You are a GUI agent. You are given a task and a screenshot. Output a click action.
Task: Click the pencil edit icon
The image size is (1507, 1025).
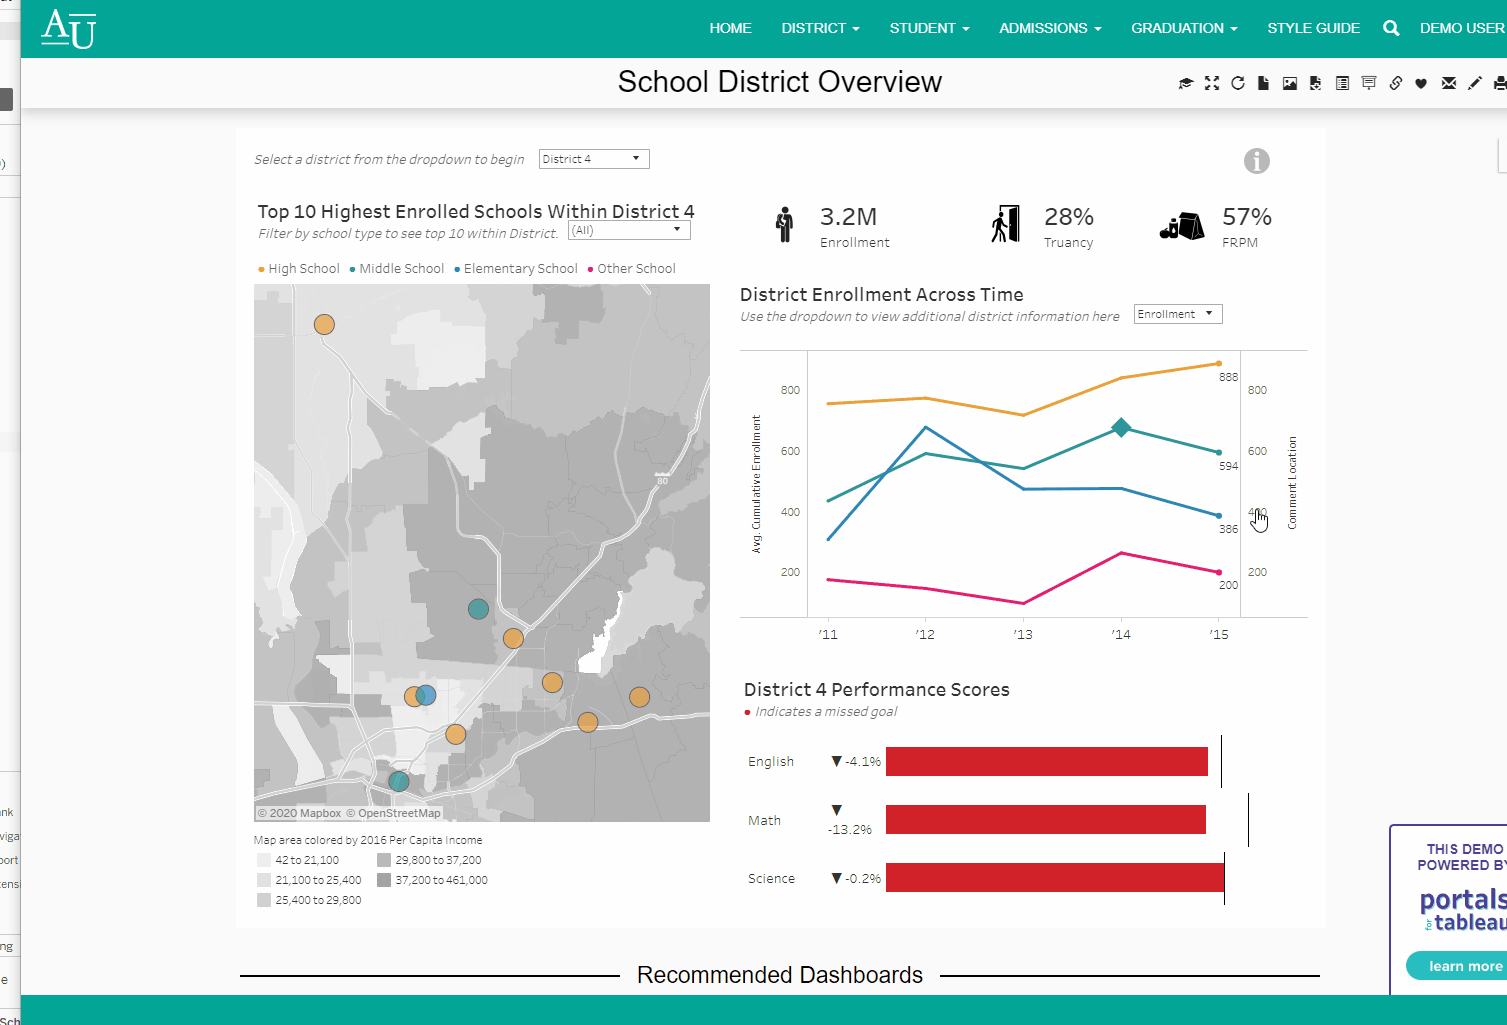(x=1474, y=83)
